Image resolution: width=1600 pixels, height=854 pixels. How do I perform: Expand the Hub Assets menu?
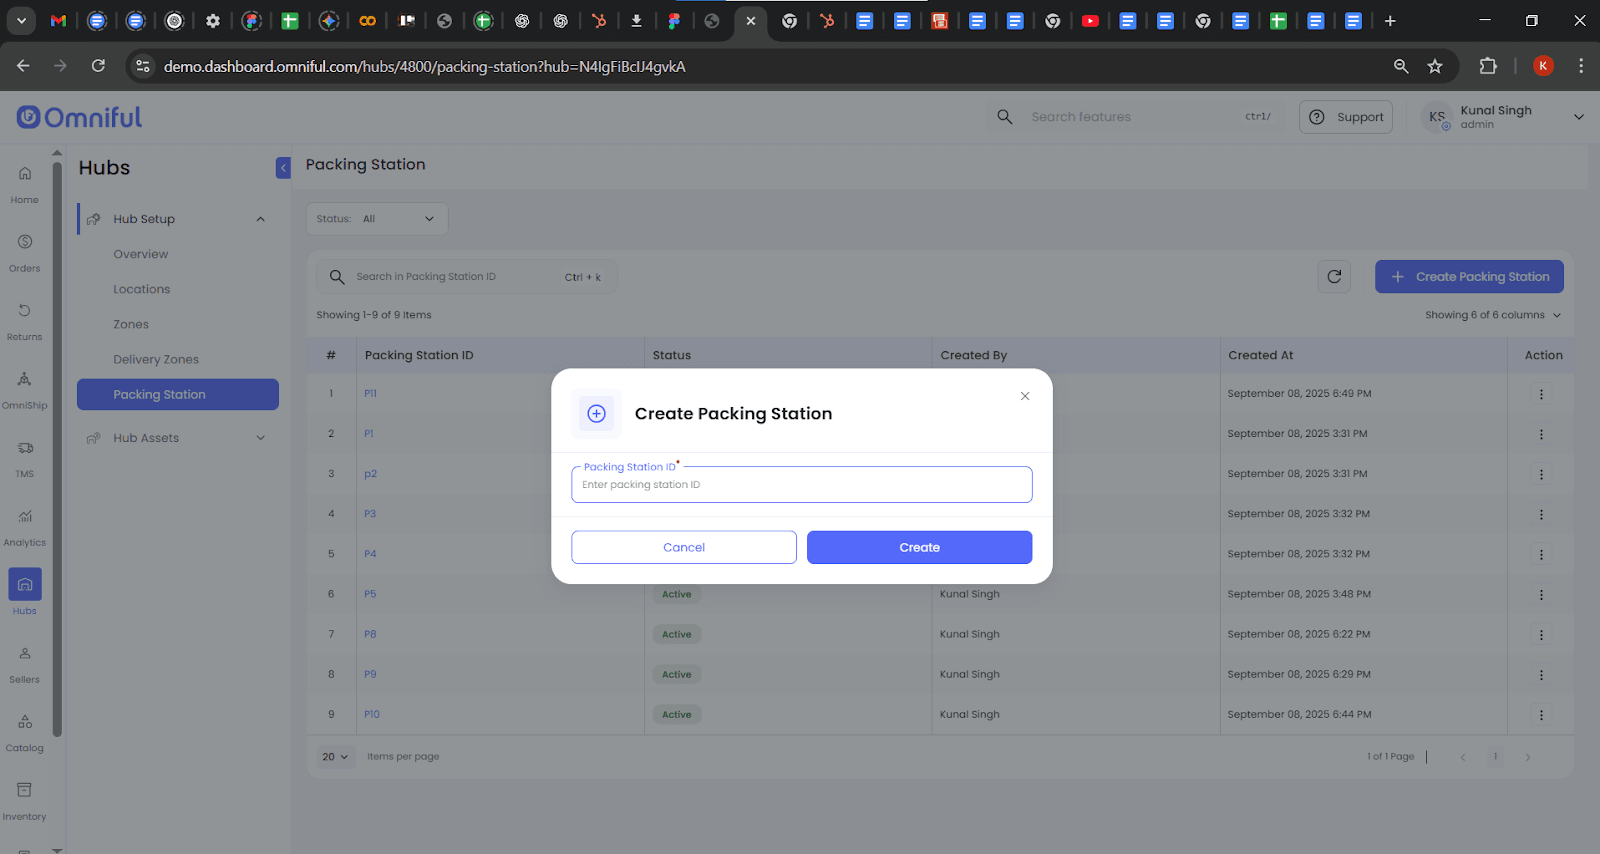177,438
